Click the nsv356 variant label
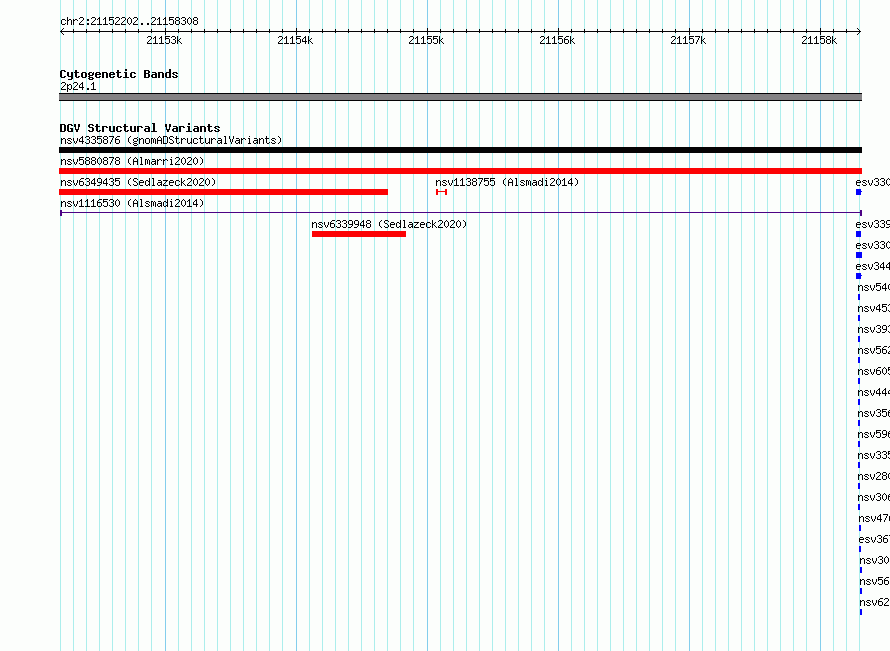This screenshot has width=890, height=651. click(x=874, y=413)
